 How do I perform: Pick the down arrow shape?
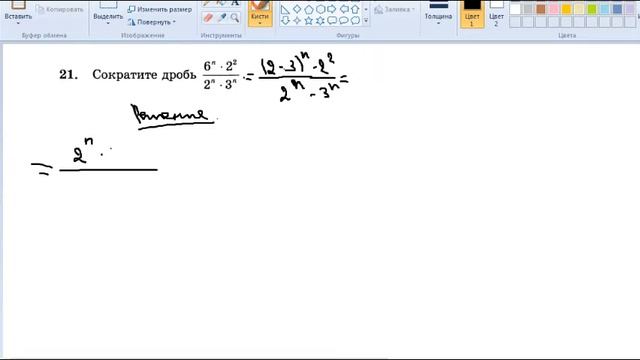[285, 20]
